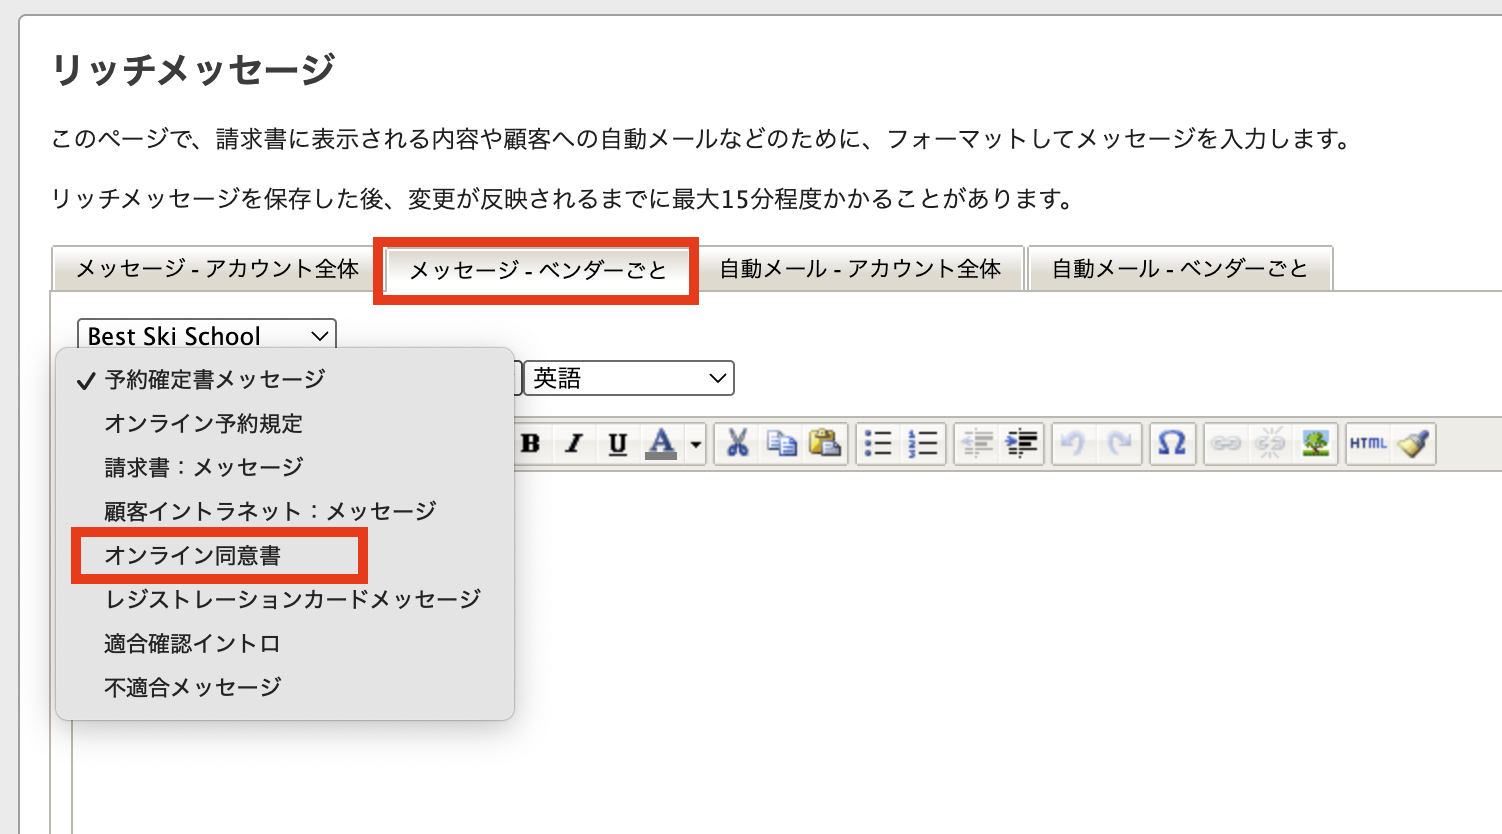The image size is (1502, 834).
Task: Open the special character Omega tool
Action: [1171, 443]
